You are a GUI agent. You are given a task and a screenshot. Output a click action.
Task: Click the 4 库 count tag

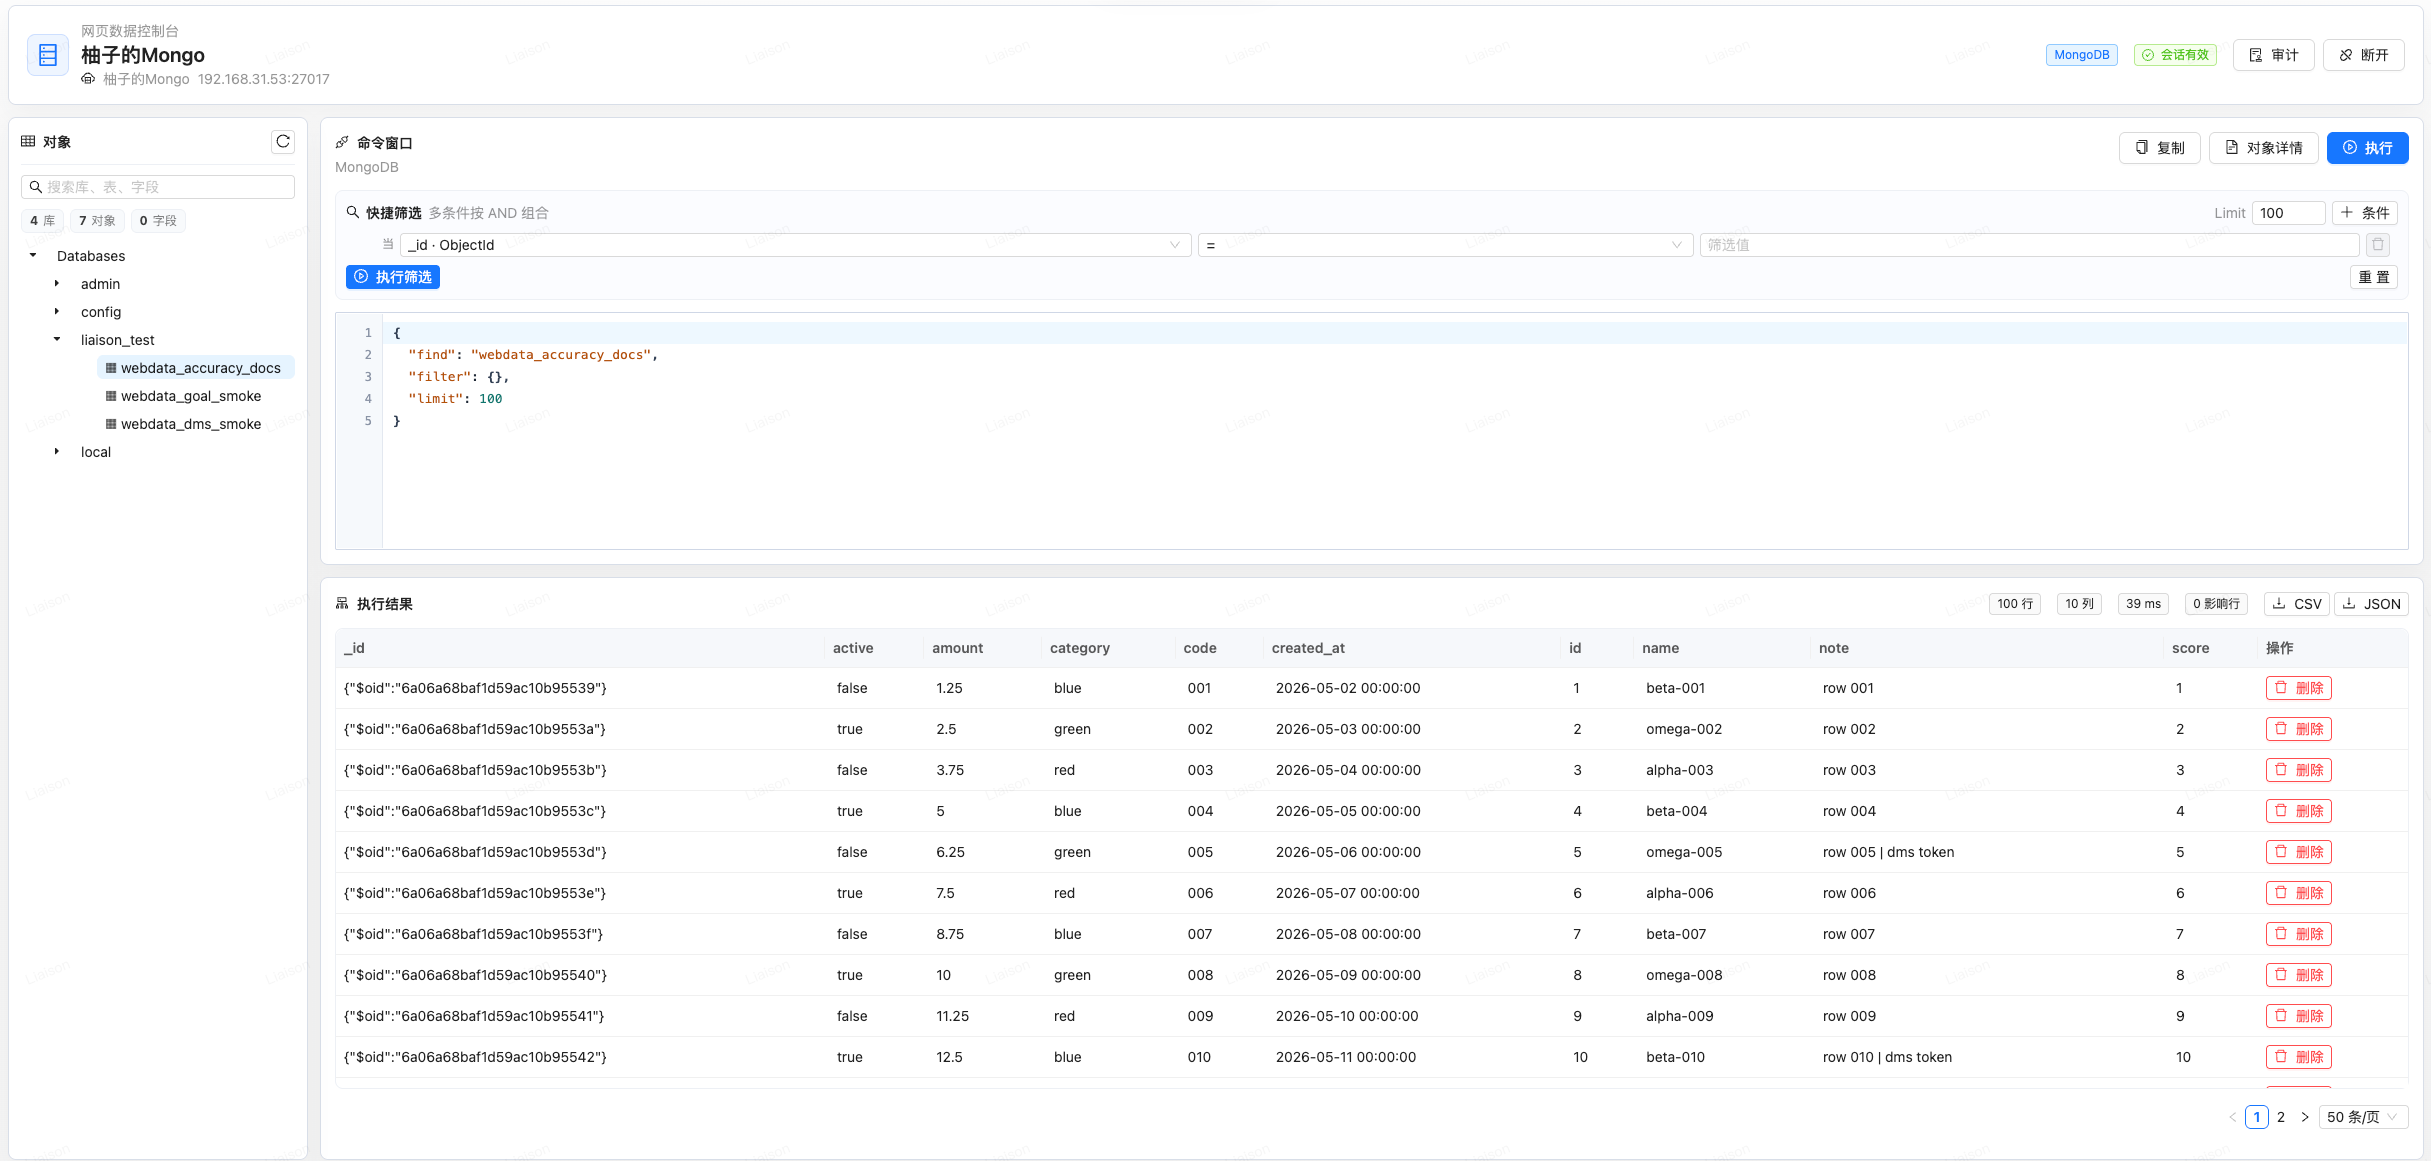pos(42,221)
